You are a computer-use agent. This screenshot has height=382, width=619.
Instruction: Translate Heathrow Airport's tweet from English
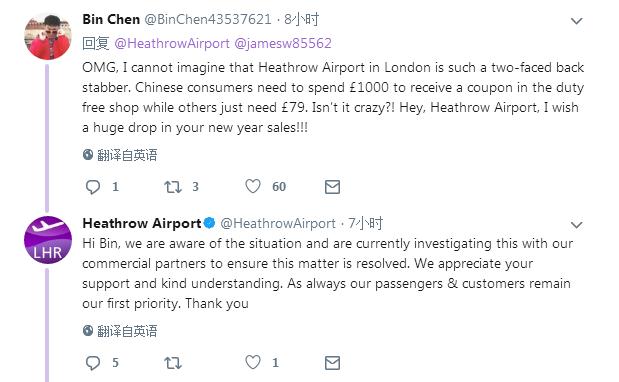[x=120, y=331]
